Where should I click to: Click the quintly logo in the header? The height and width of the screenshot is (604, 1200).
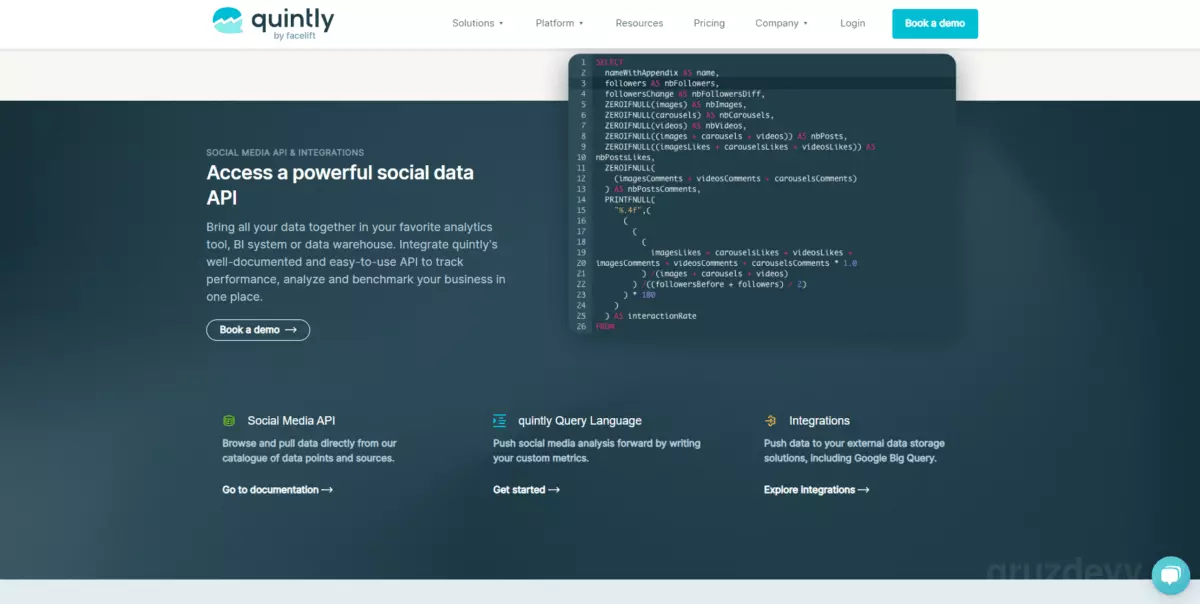tap(274, 23)
